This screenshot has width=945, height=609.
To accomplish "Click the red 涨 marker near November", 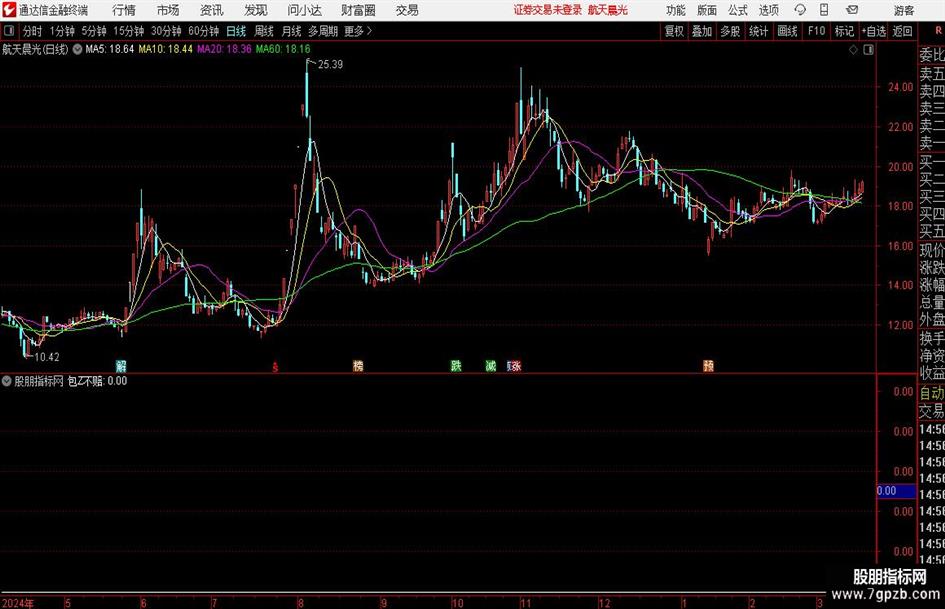I will click(515, 365).
